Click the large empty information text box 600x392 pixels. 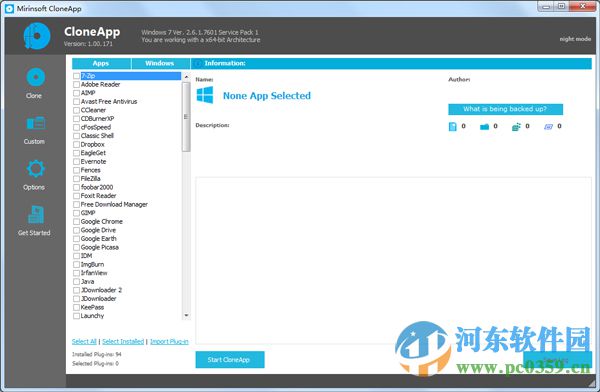point(393,260)
